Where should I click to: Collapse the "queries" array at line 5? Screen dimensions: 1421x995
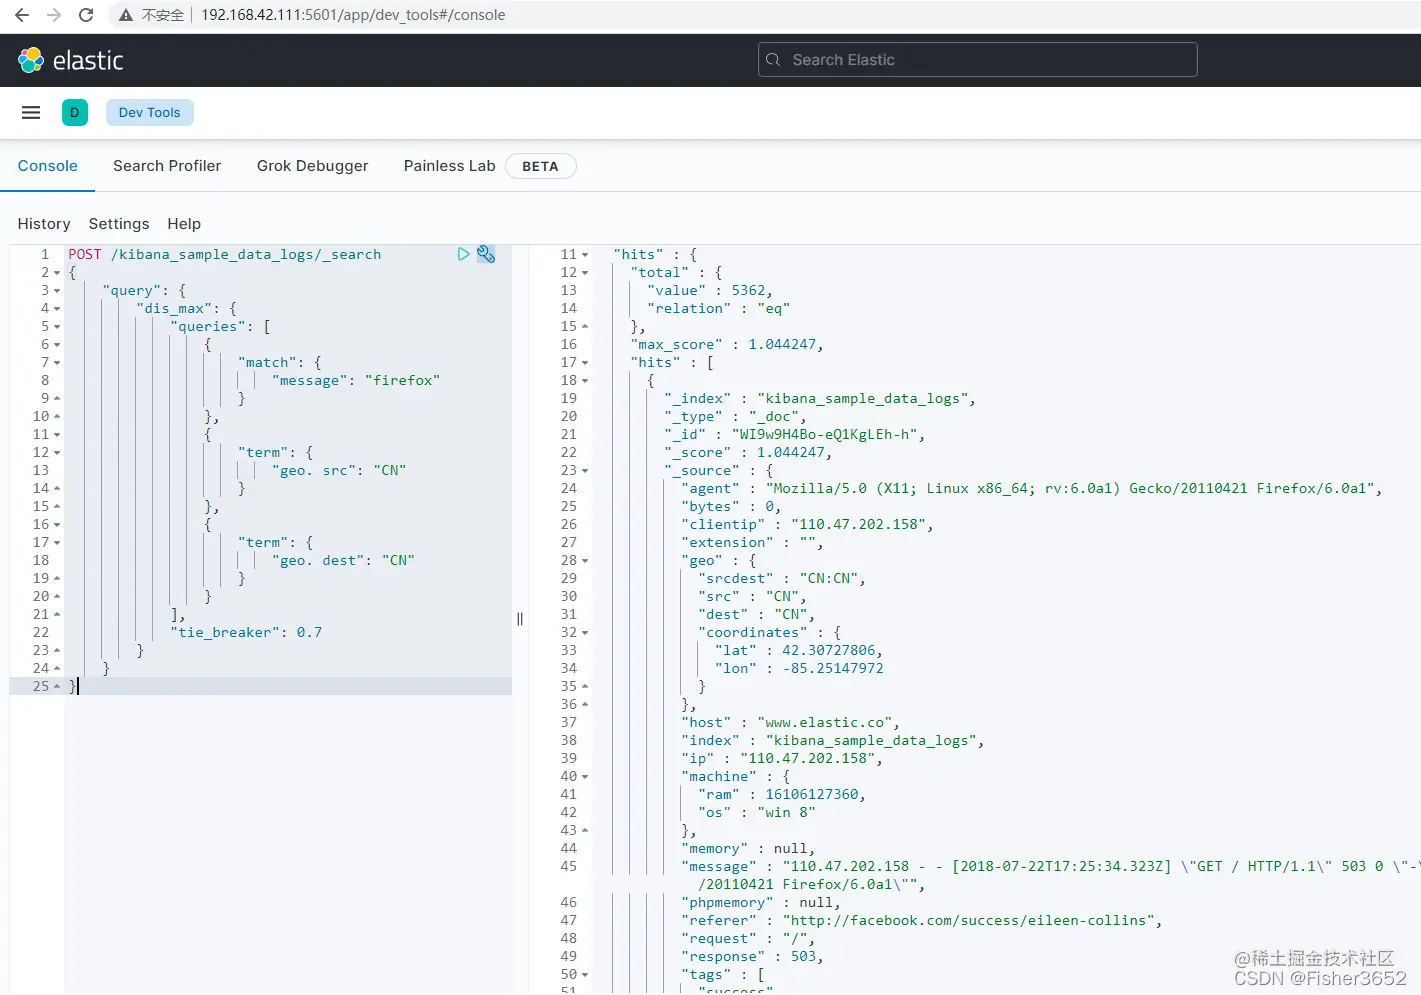tap(57, 327)
